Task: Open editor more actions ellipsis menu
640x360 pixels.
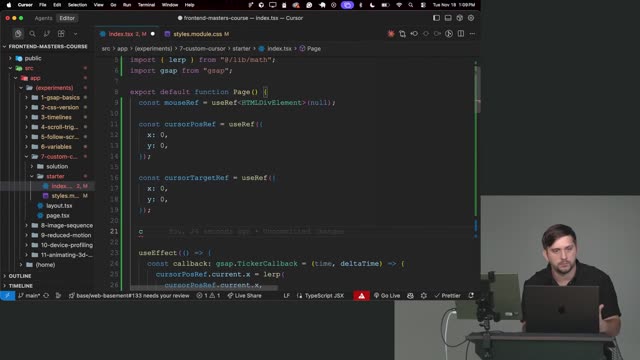Action: (x=472, y=34)
